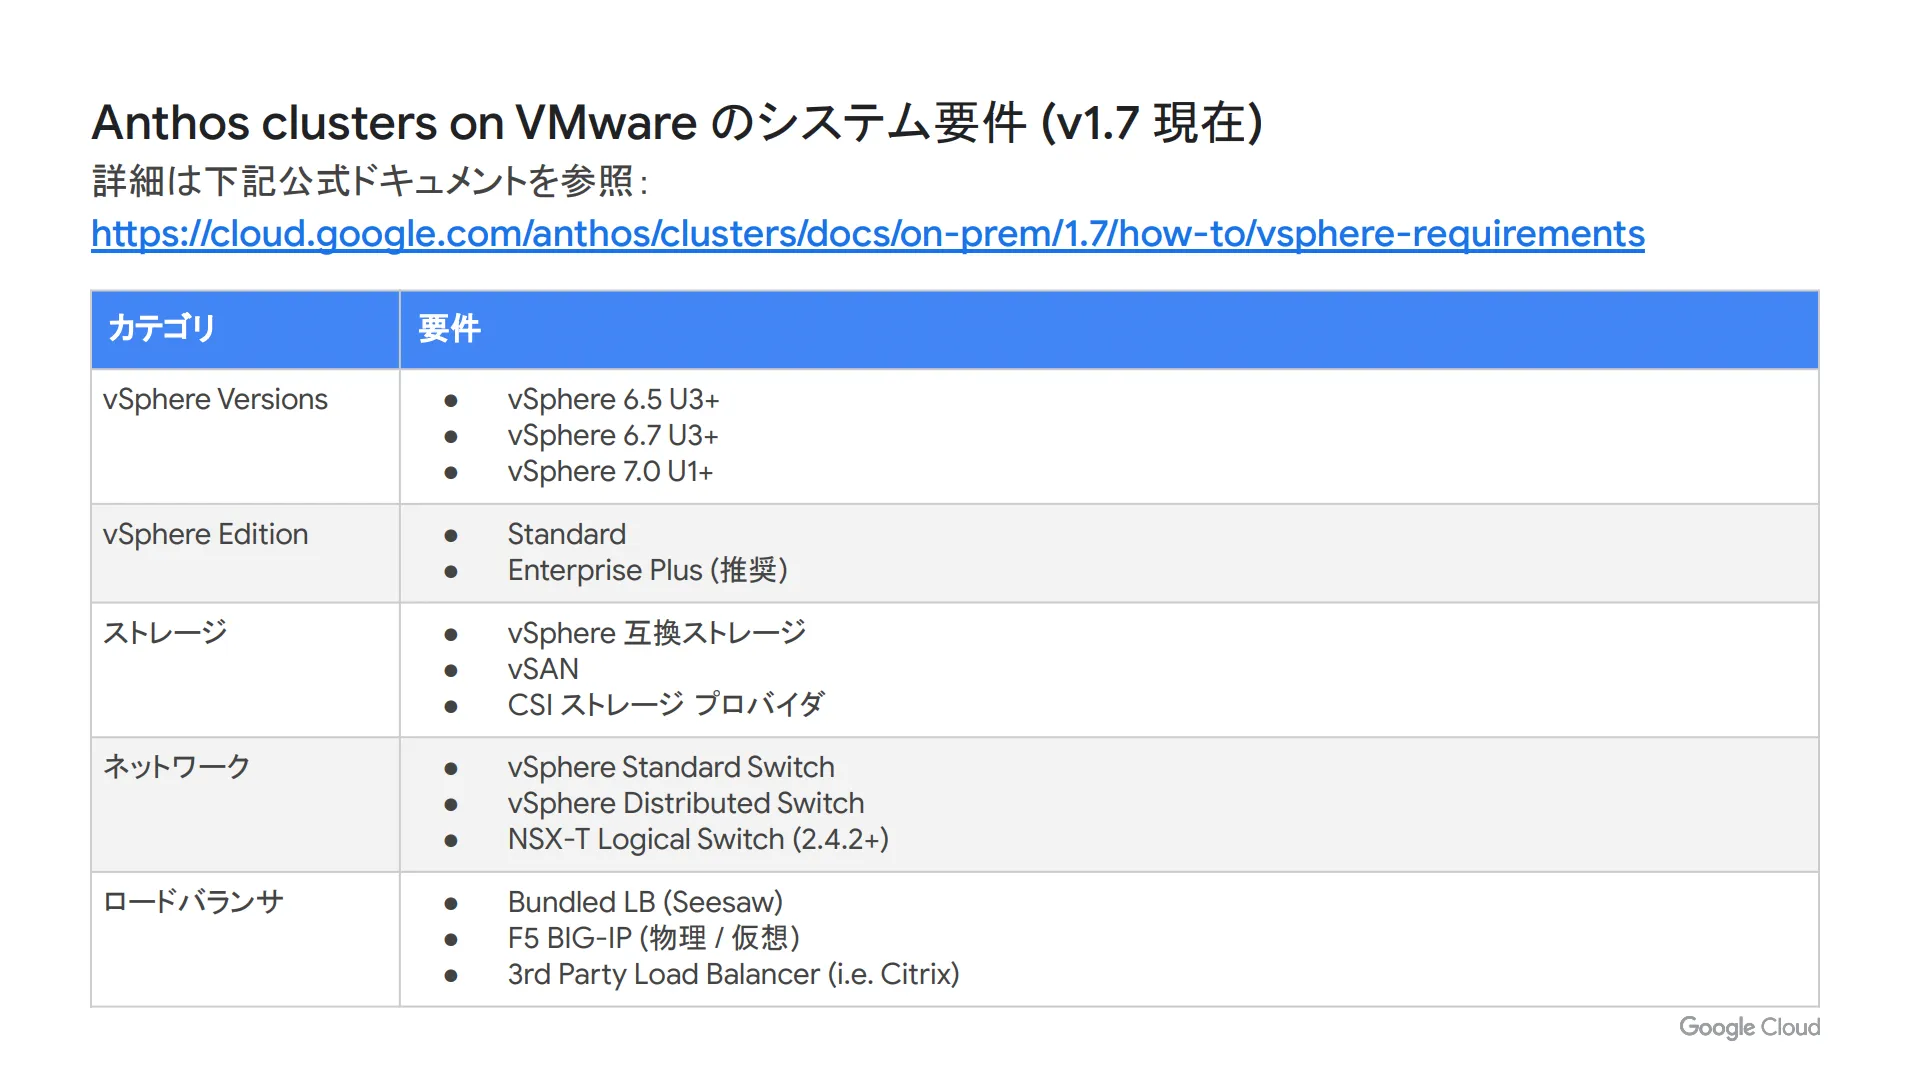Click the 'Standard' edition entry
This screenshot has height=1074, width=1910.
pyautogui.click(x=566, y=534)
